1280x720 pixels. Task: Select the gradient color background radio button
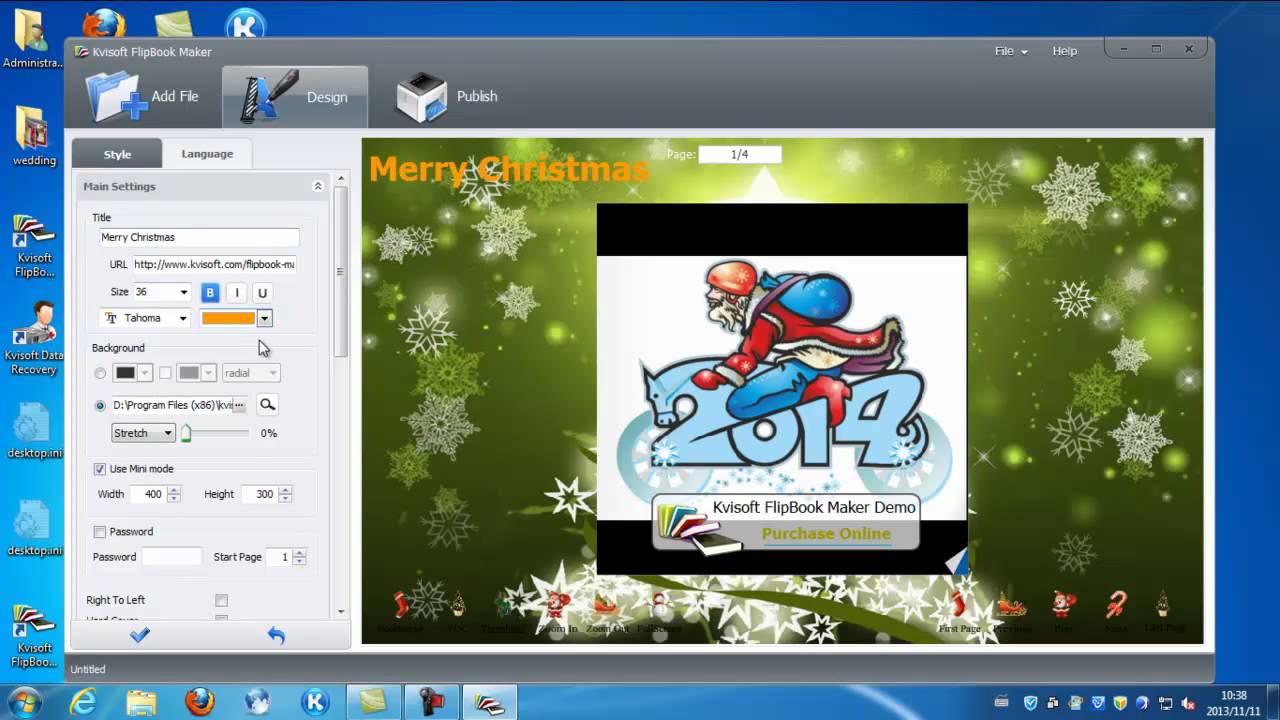(100, 373)
